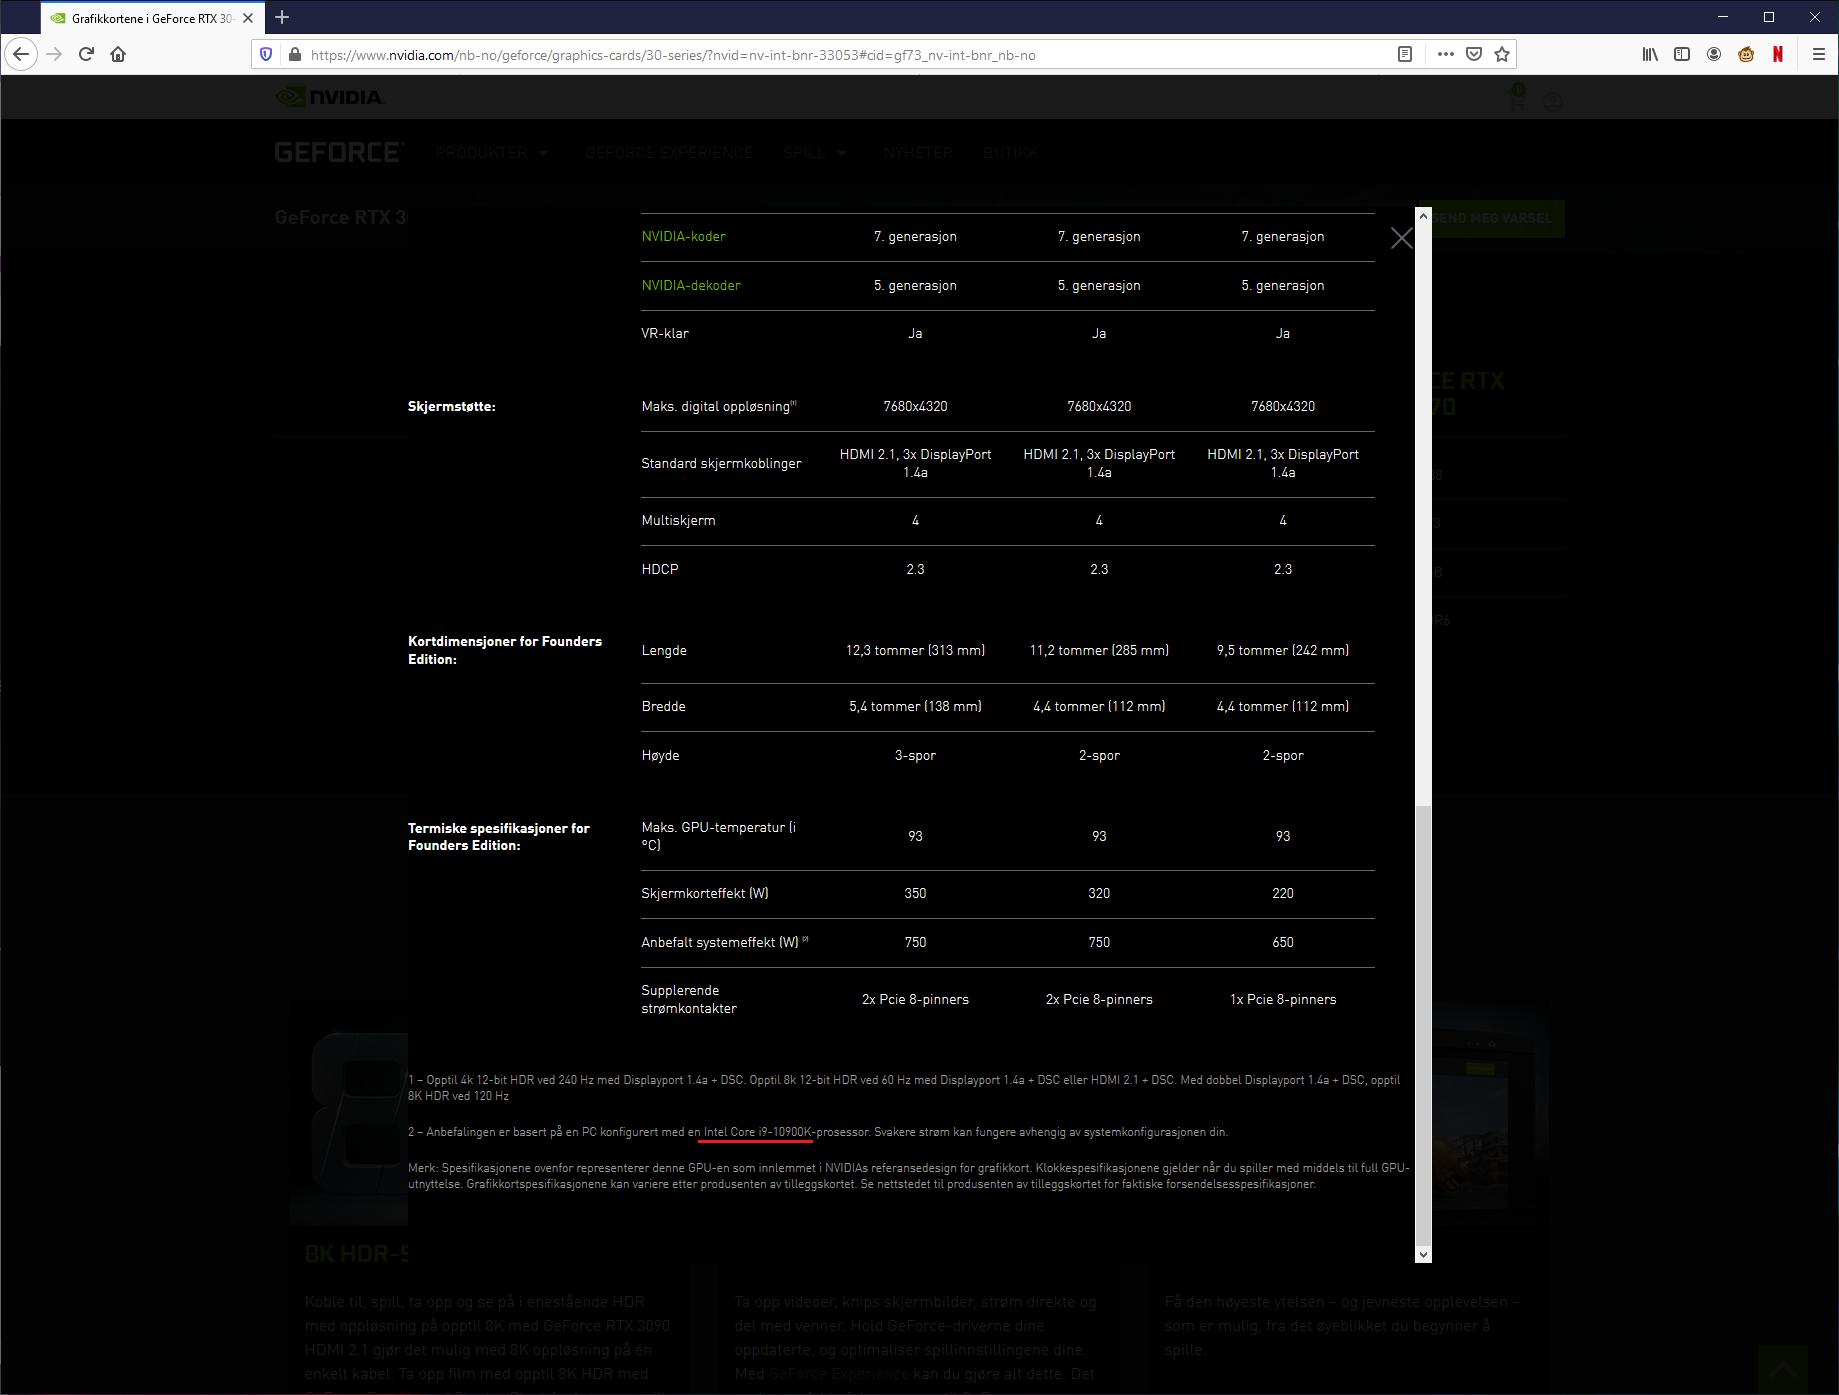Close the Grafikkortene i GeForce RTX tab

pyautogui.click(x=248, y=18)
